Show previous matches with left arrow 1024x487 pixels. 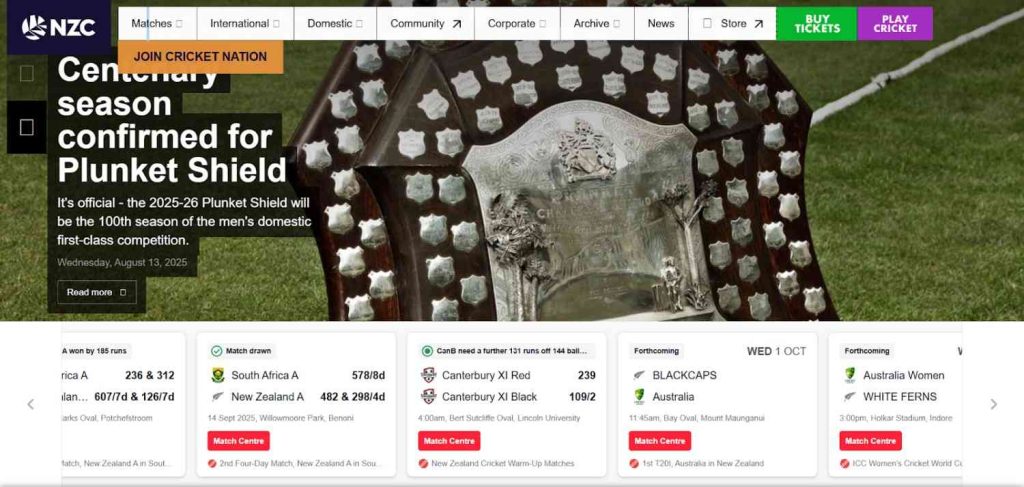click(x=31, y=404)
